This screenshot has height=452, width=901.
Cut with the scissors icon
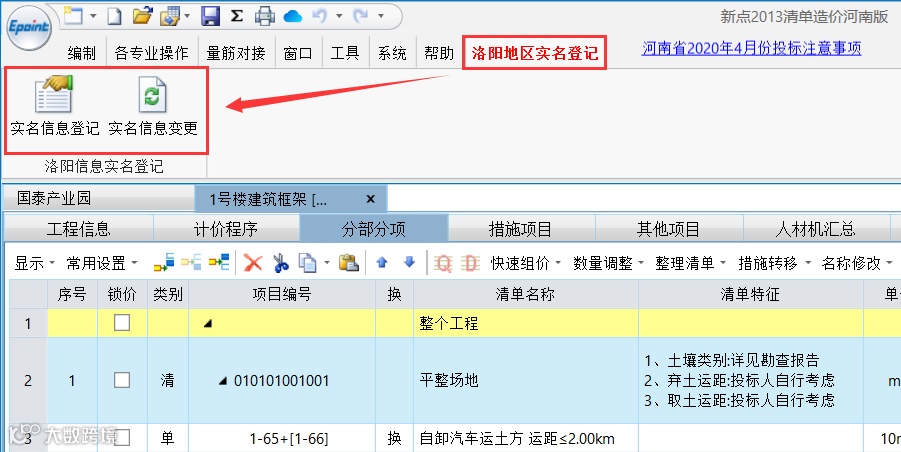pyautogui.click(x=280, y=263)
